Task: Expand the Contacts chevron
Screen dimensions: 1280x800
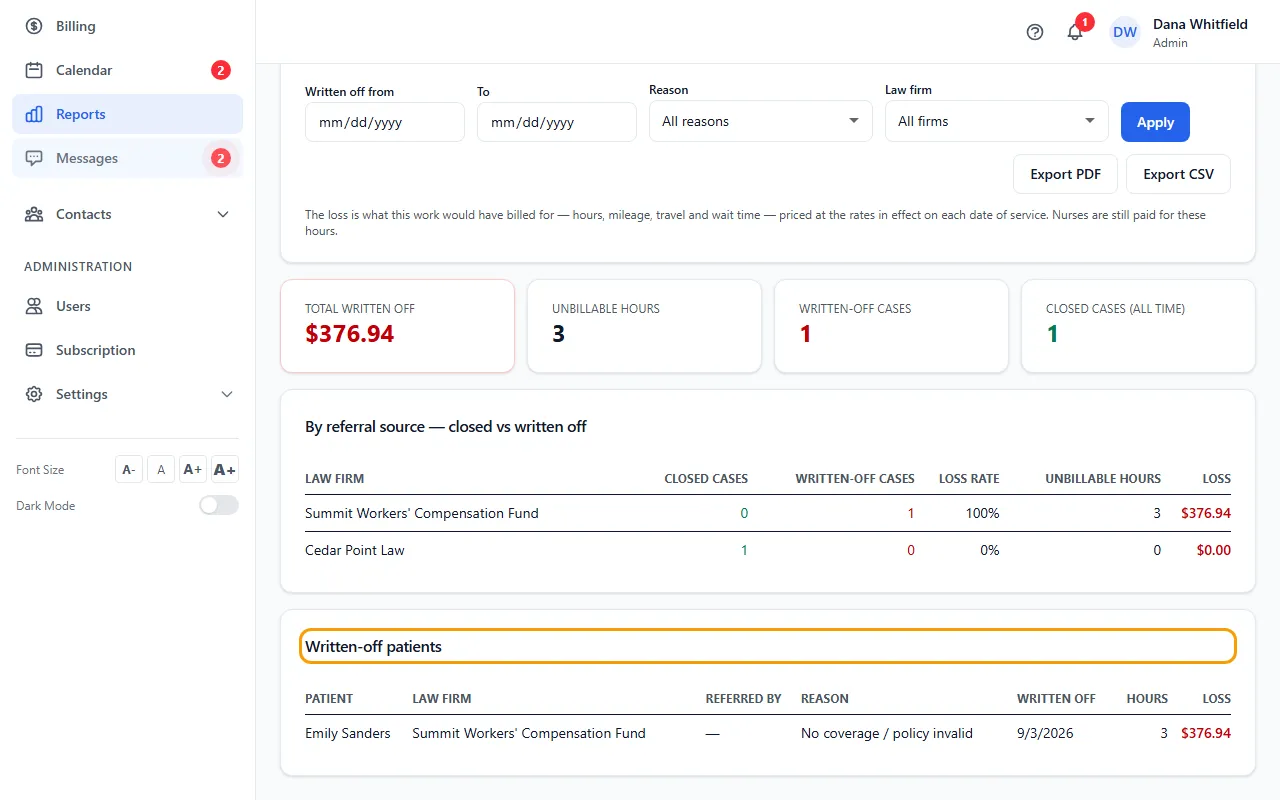Action: tap(223, 214)
